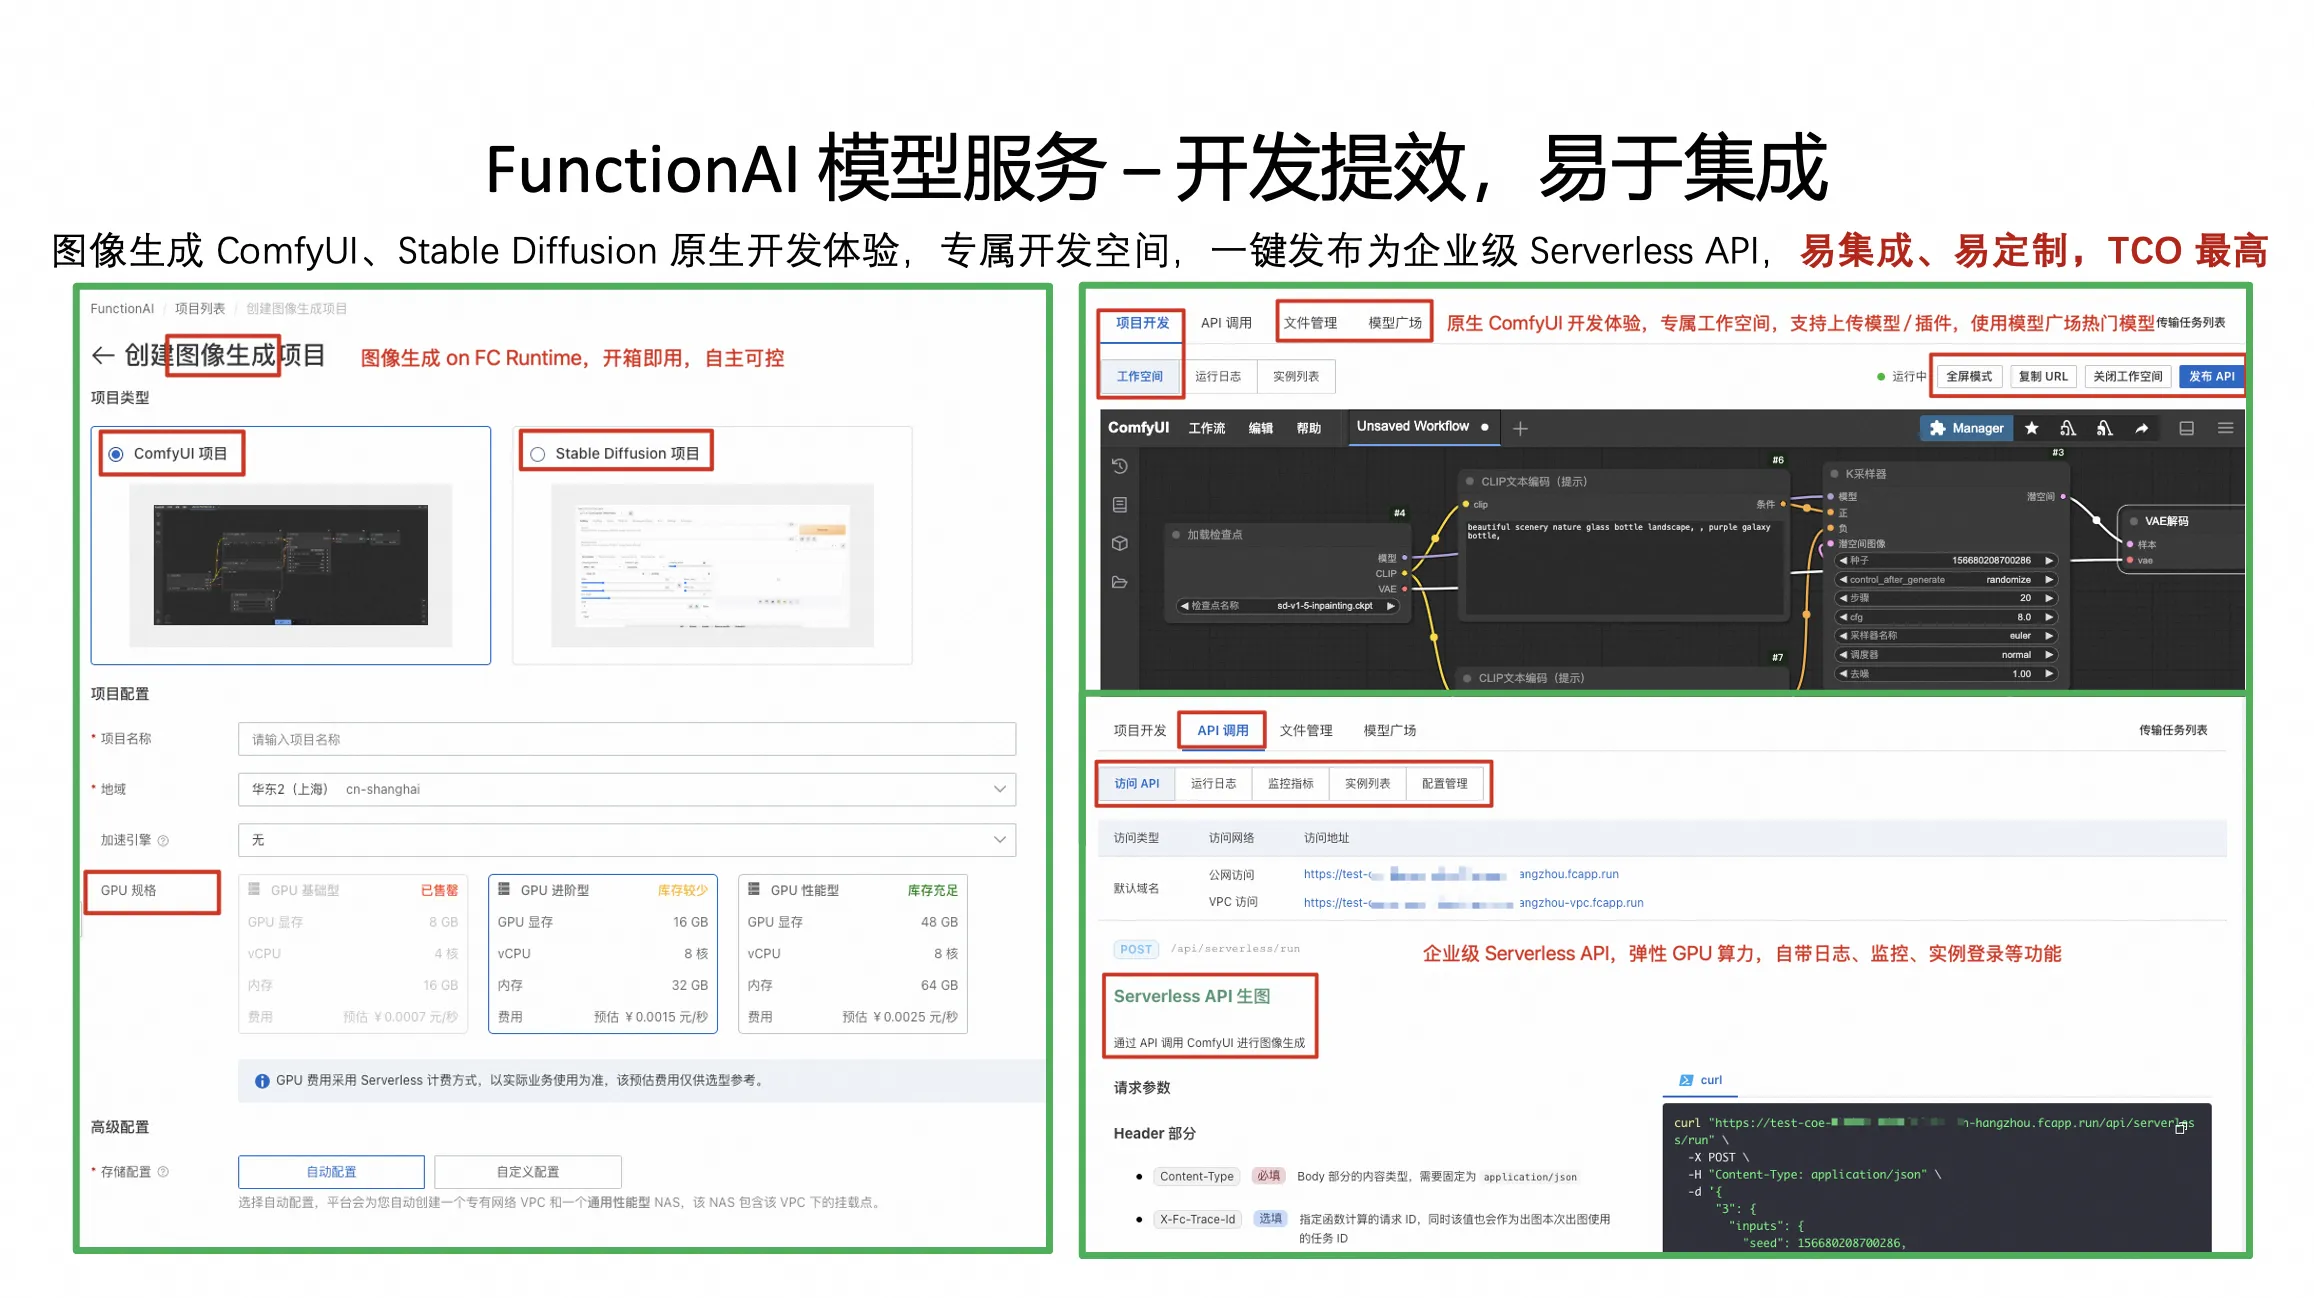
Task: Open the ComfyUI hamburger menu icon
Action: tap(2225, 428)
